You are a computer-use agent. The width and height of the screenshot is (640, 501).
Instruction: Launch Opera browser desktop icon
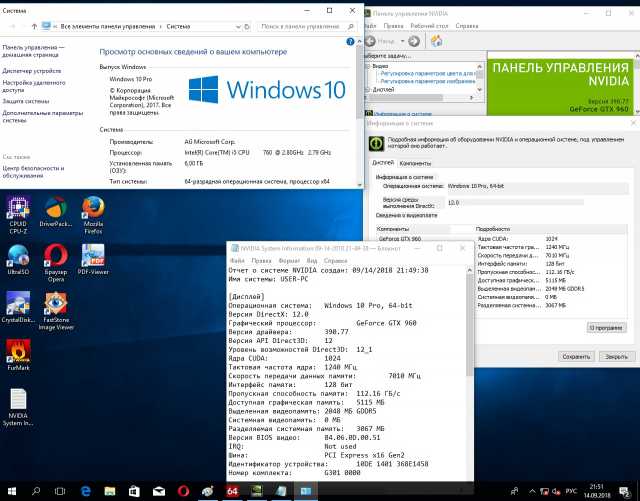pyautogui.click(x=56, y=263)
